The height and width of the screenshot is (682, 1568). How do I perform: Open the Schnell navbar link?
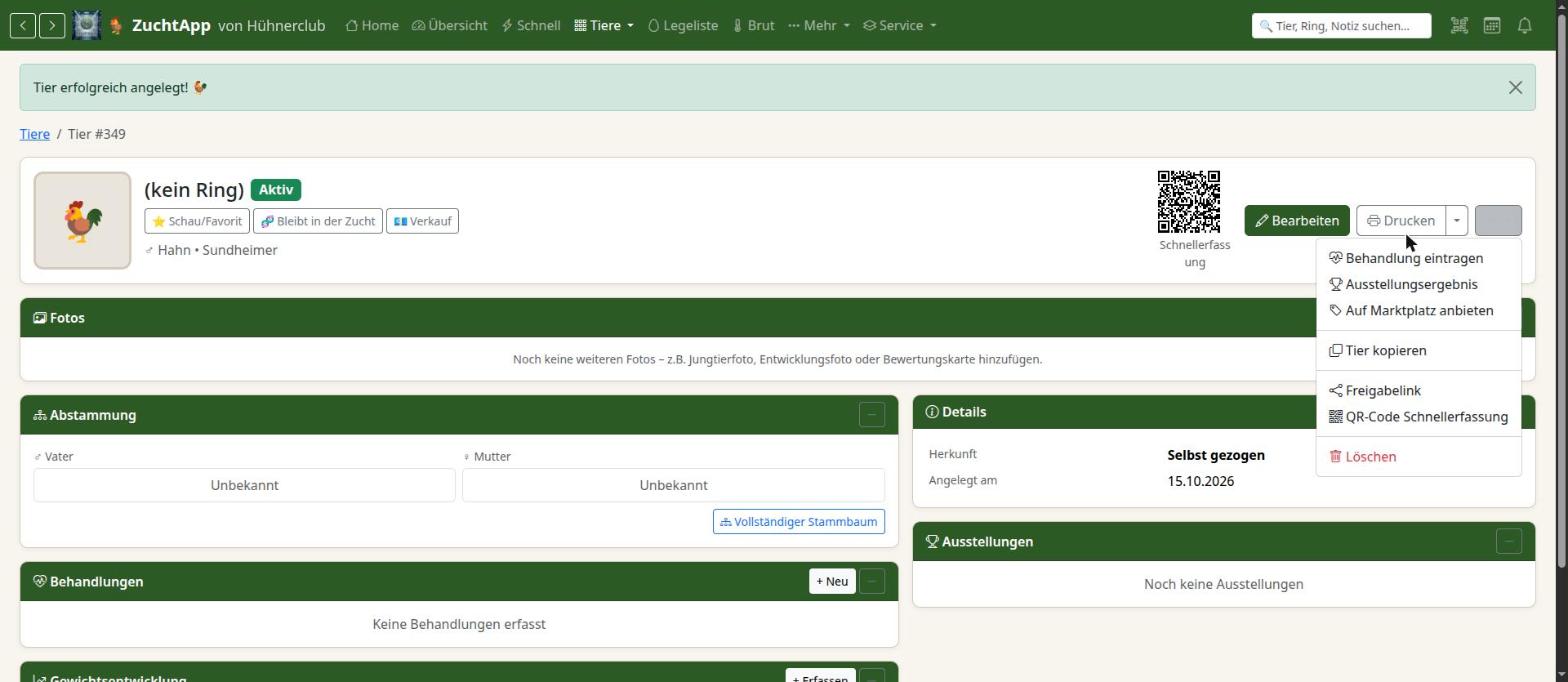point(531,25)
